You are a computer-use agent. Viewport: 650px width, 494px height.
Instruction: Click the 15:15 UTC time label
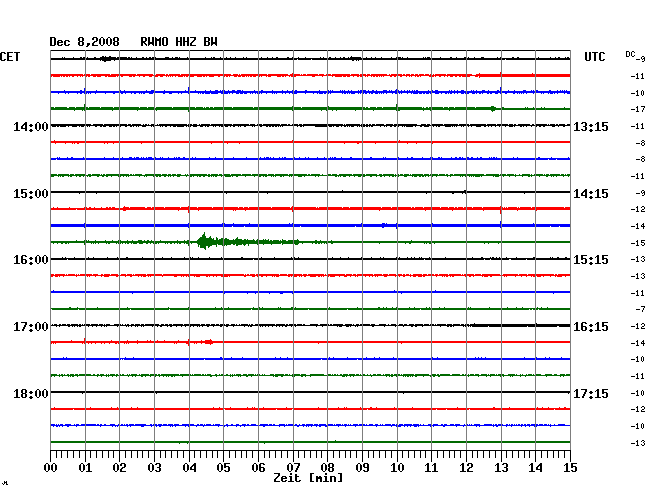pyautogui.click(x=591, y=260)
